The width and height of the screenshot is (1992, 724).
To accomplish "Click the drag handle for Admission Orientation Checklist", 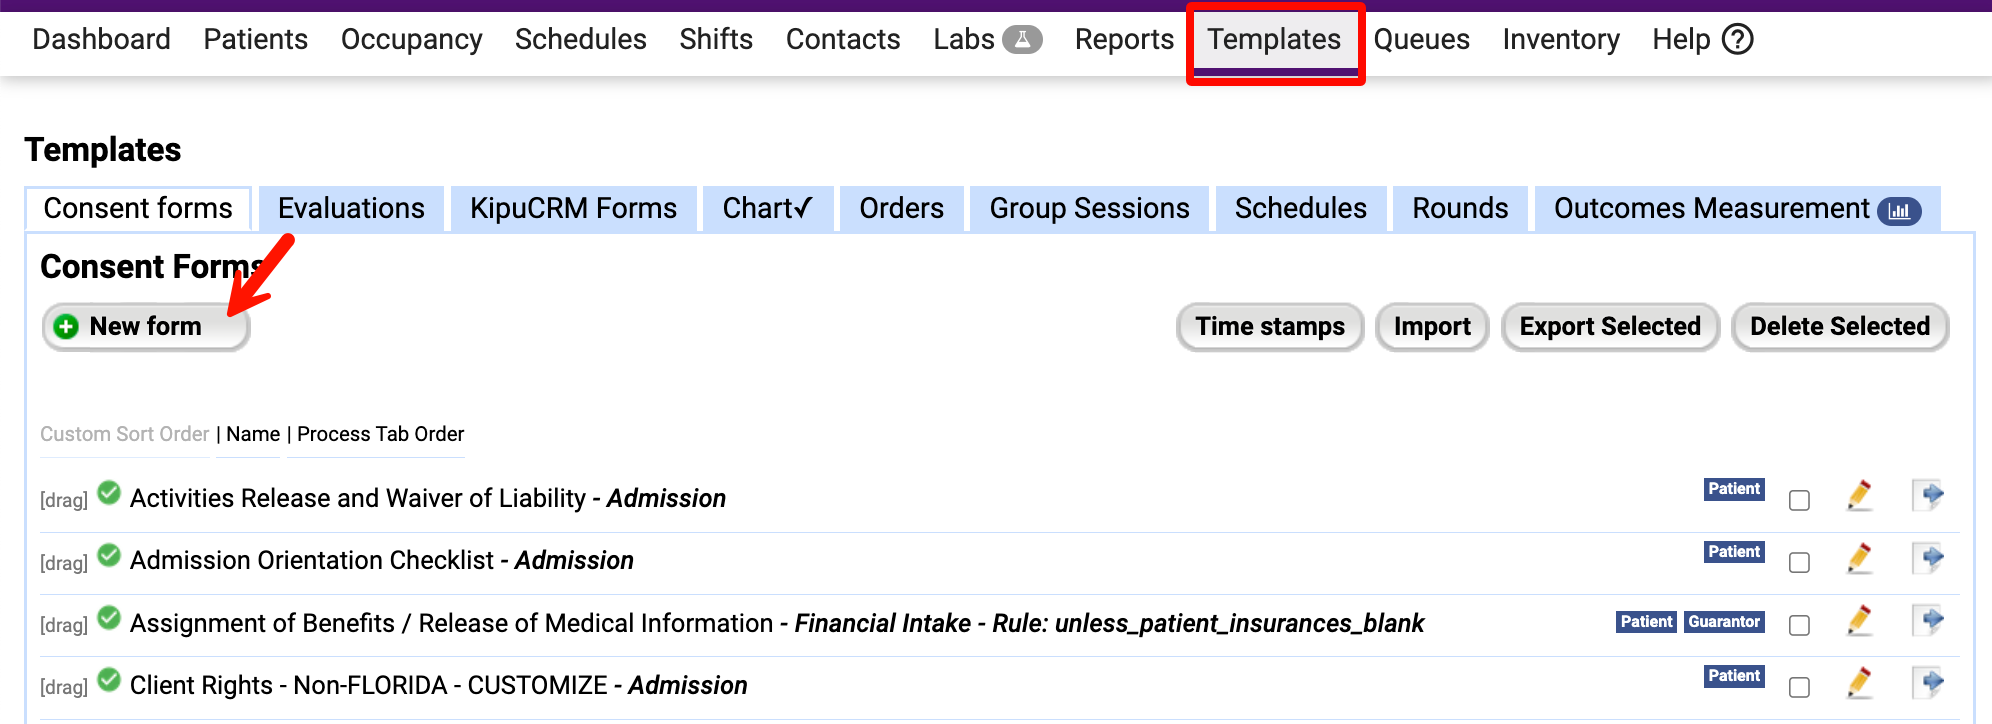I will coord(64,563).
